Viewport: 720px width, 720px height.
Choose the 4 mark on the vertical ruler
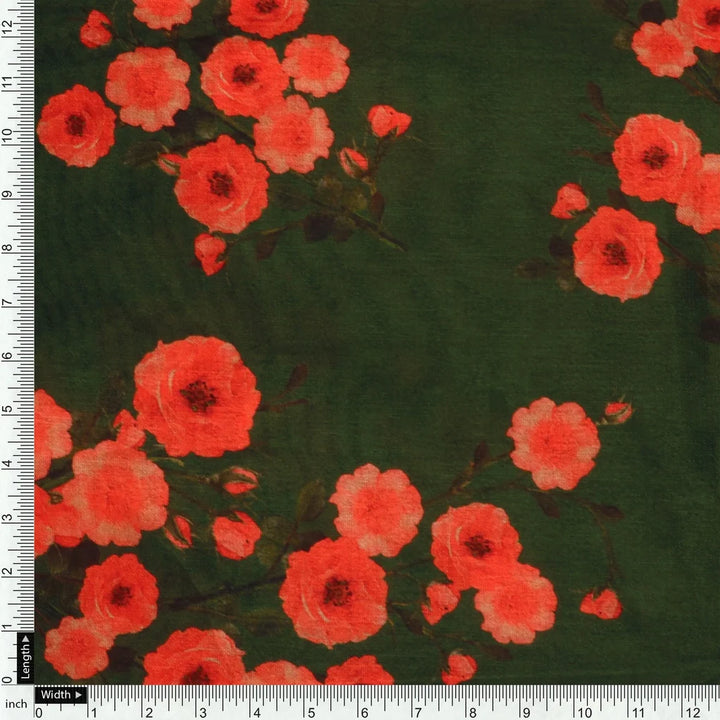tap(8, 464)
